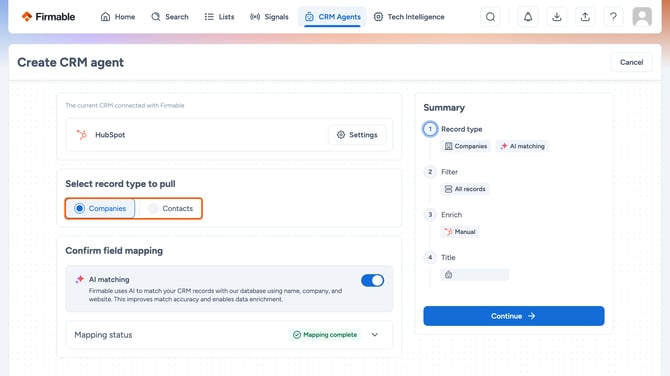Click the Firmable logo
The width and height of the screenshot is (670, 376).
coord(48,17)
